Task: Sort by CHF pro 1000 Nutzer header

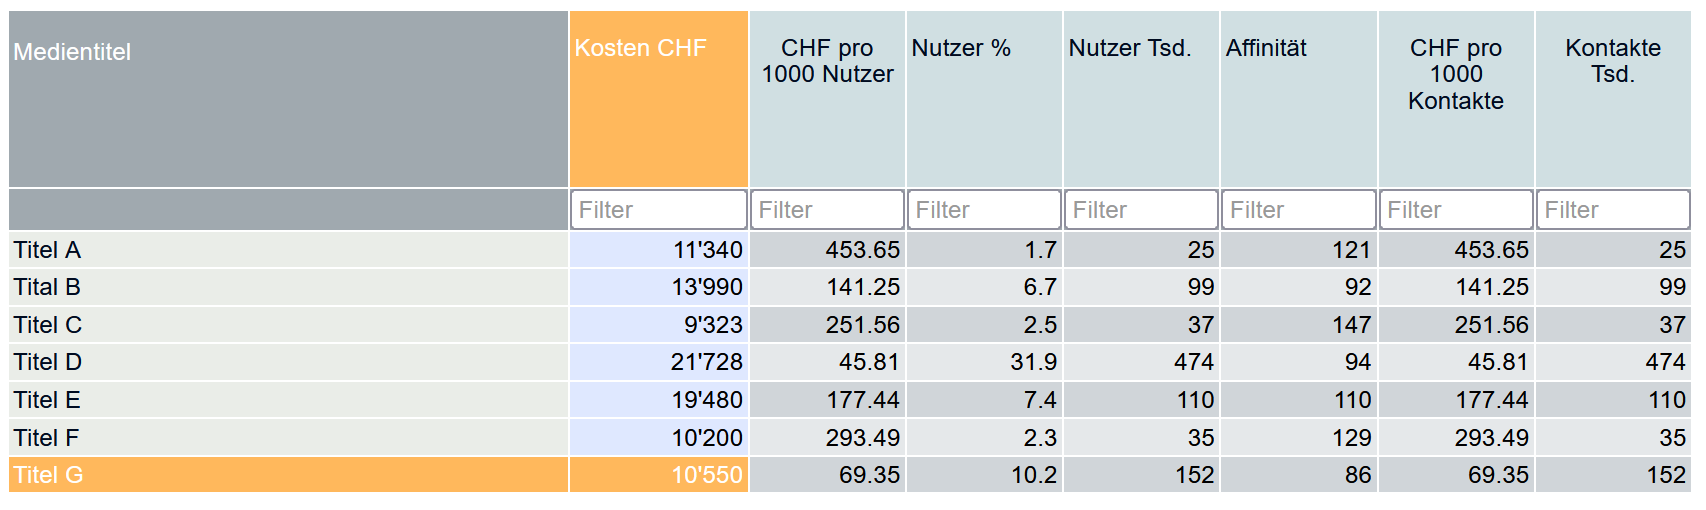Action: coord(827,61)
